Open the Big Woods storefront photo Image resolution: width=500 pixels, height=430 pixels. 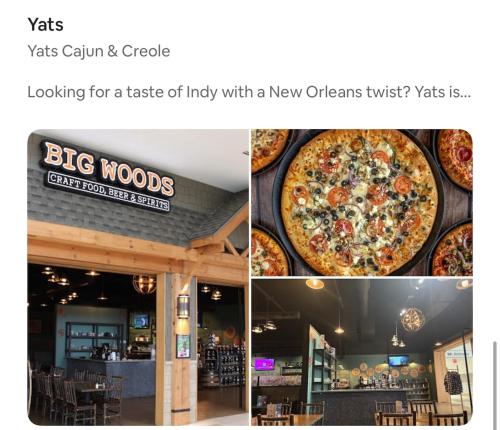click(138, 277)
